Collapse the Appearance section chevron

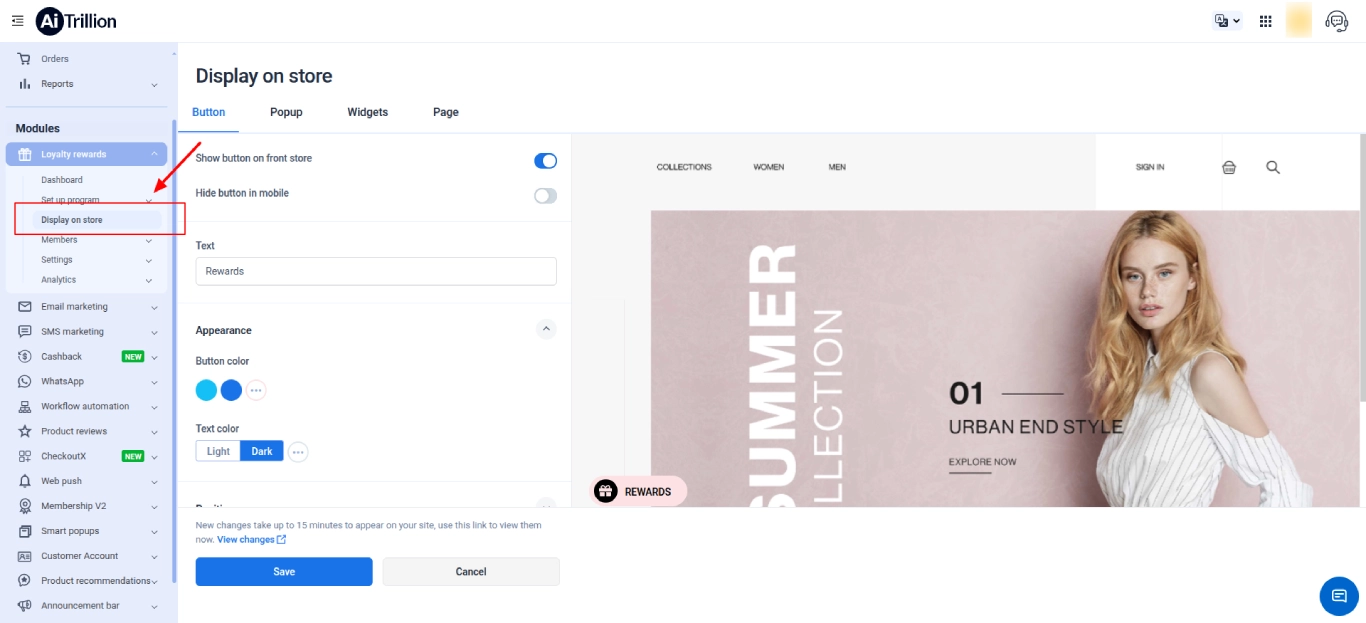pos(546,328)
